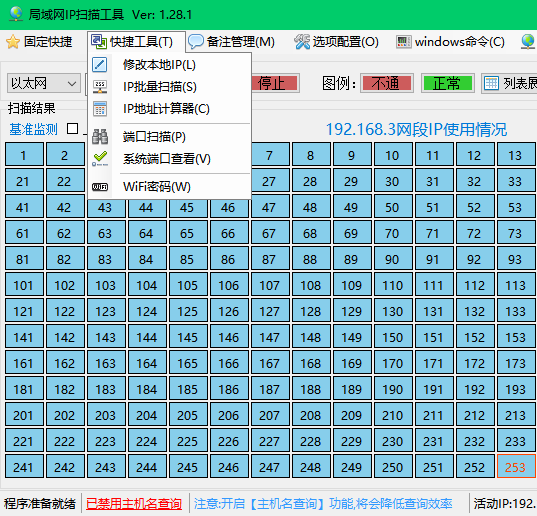This screenshot has width=537, height=516.
Task: Click the green checkmark icon for 系统端口查看
Action: 100,159
